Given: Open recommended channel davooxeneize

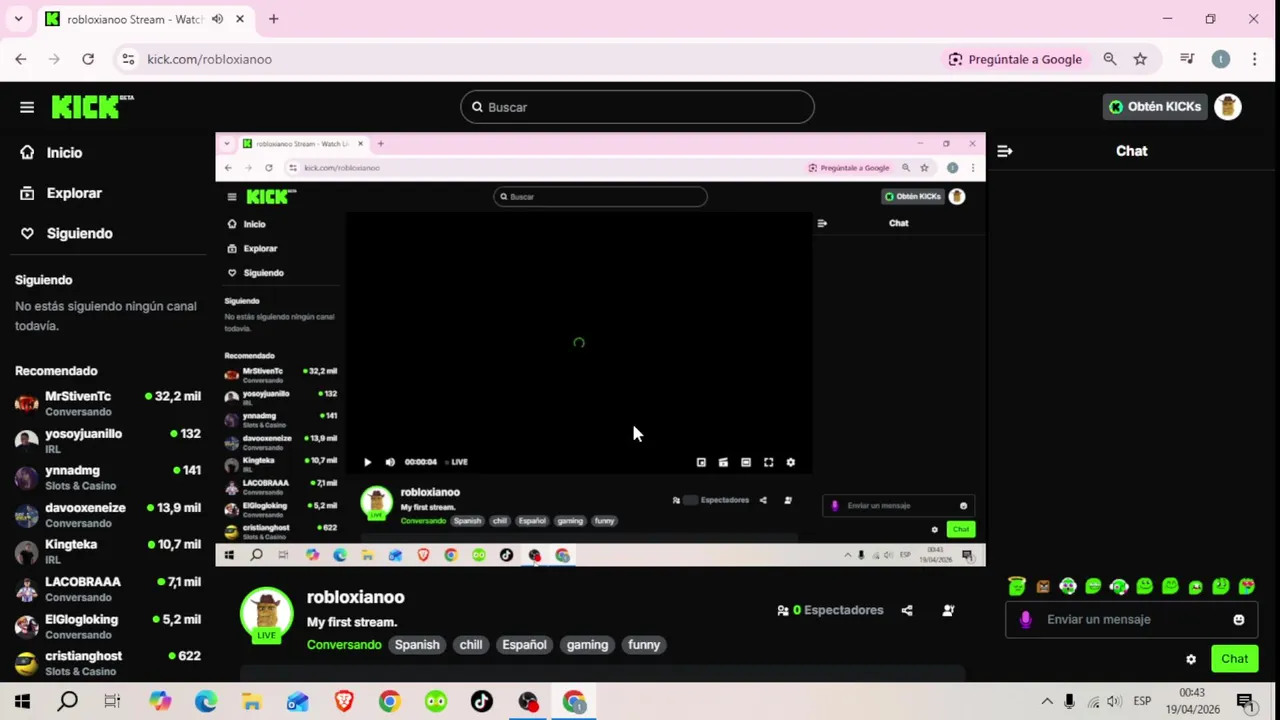Looking at the screenshot, I should click(x=108, y=515).
